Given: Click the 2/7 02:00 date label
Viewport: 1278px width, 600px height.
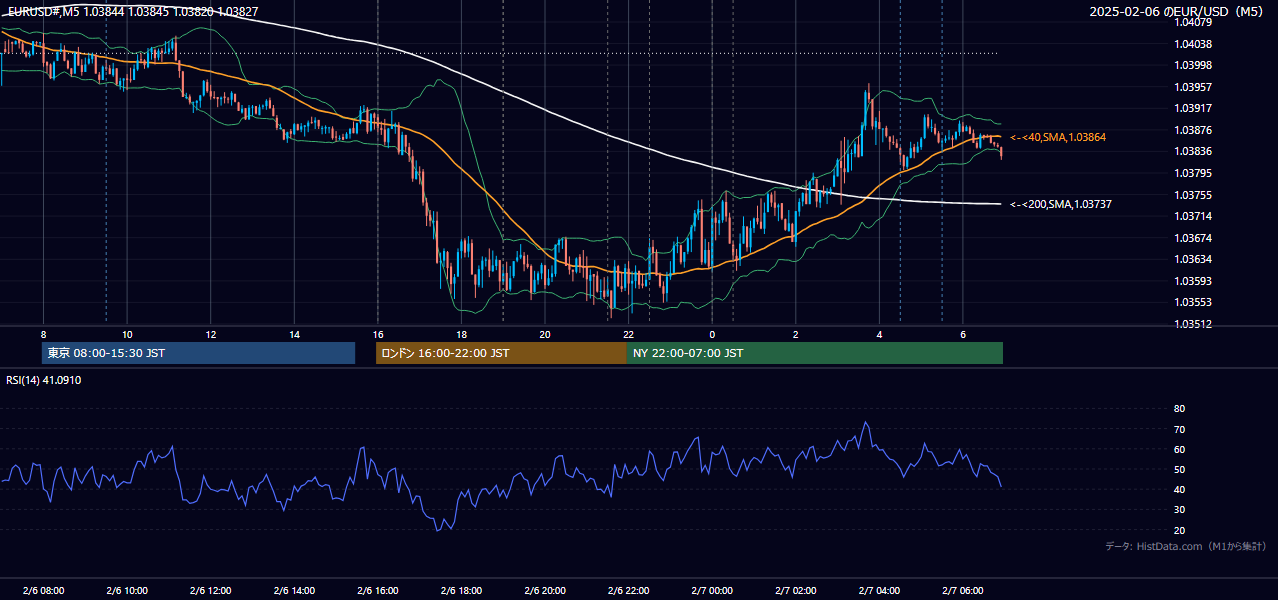Looking at the screenshot, I should (x=795, y=590).
